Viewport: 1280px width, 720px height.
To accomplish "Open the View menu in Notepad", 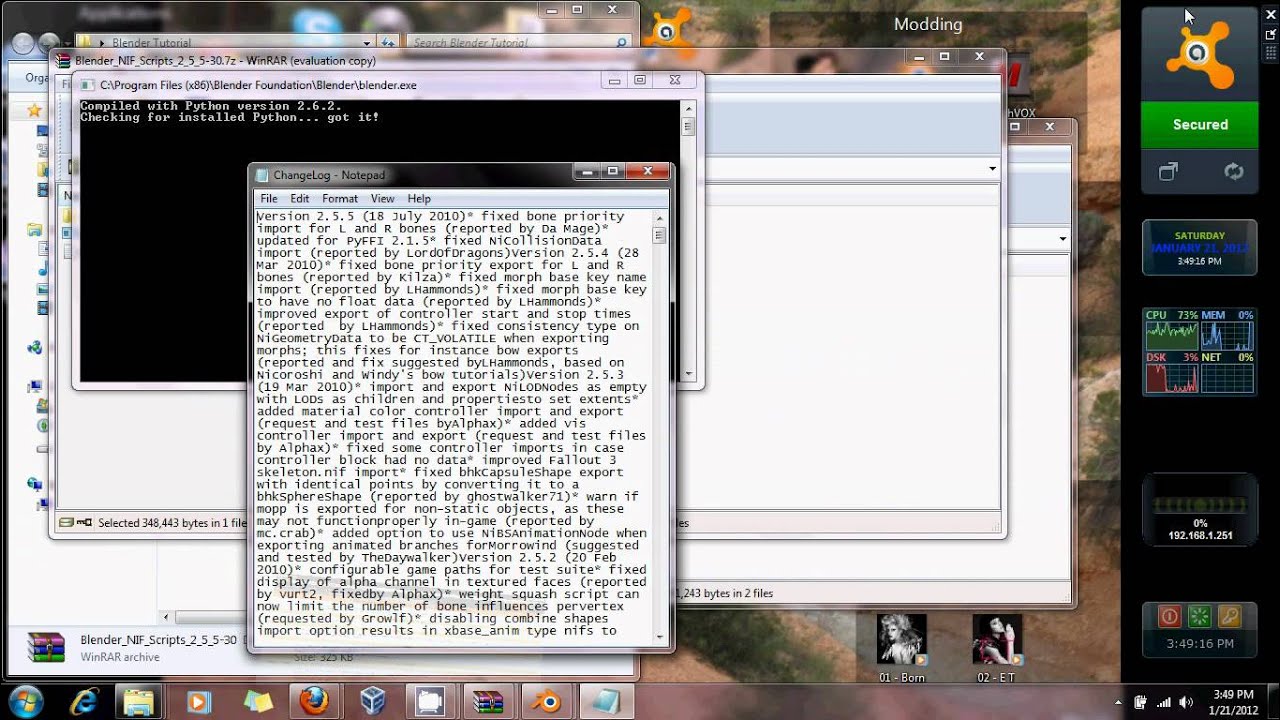I will coord(383,199).
